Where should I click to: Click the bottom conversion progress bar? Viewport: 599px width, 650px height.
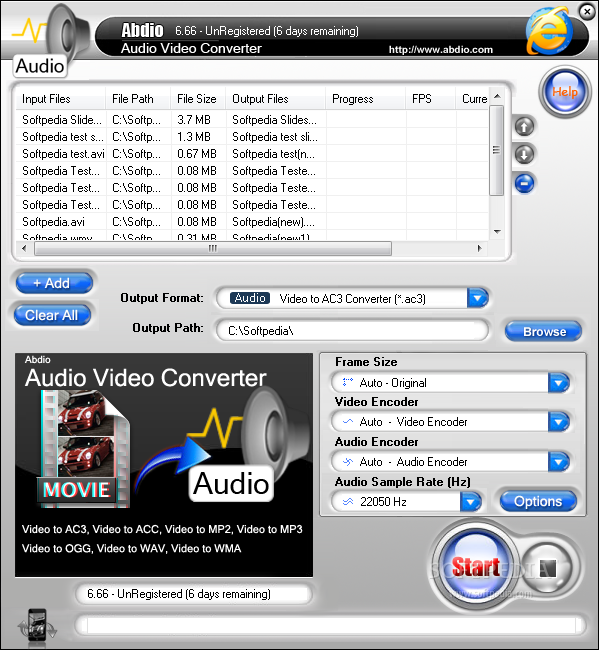click(330, 625)
